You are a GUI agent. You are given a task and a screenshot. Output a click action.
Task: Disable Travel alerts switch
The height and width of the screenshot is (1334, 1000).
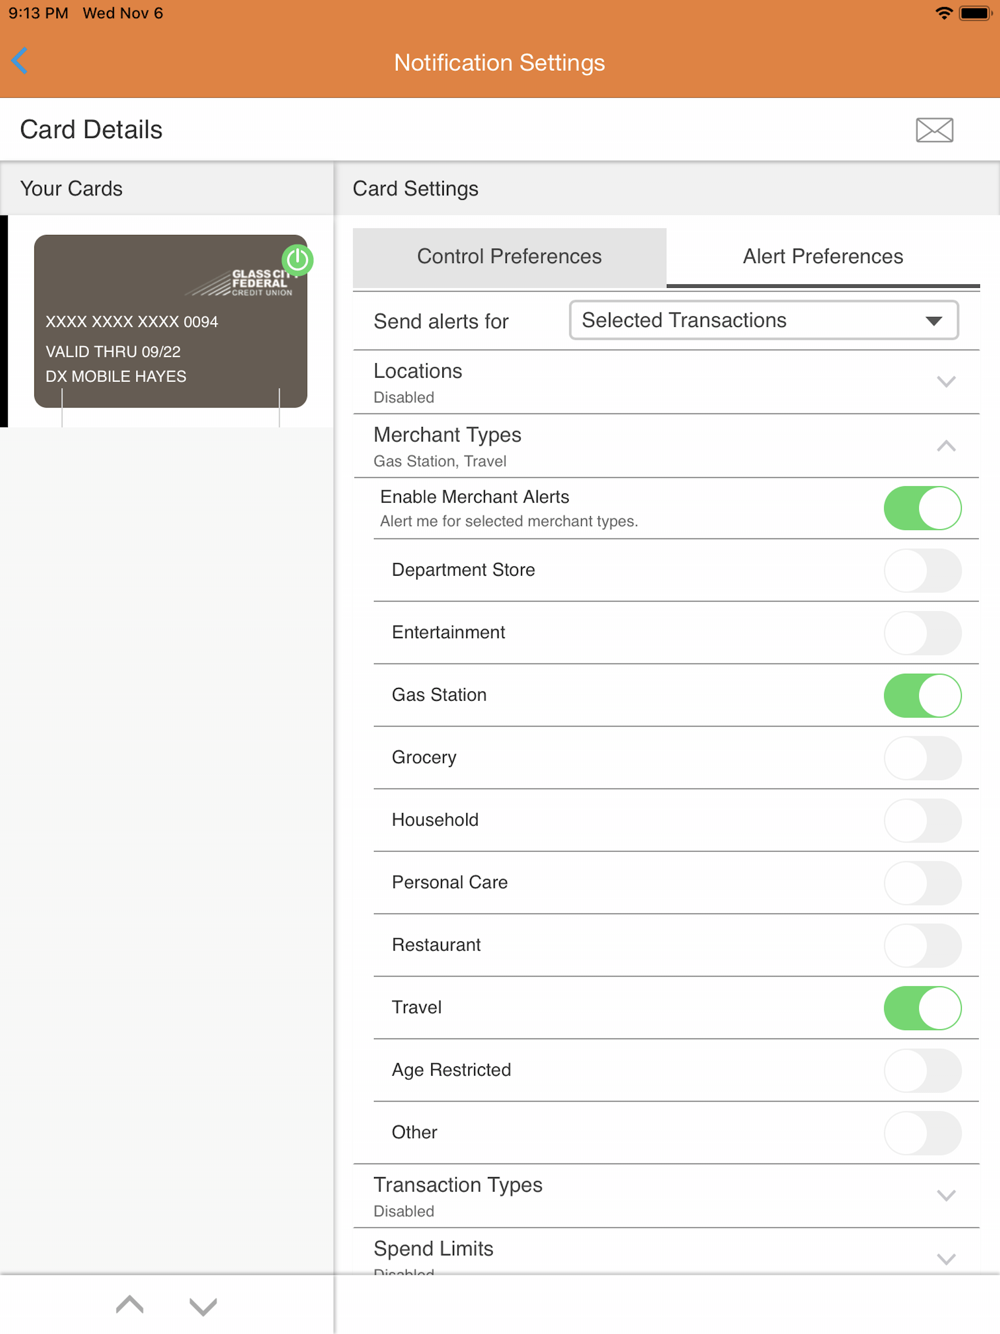(x=922, y=1008)
